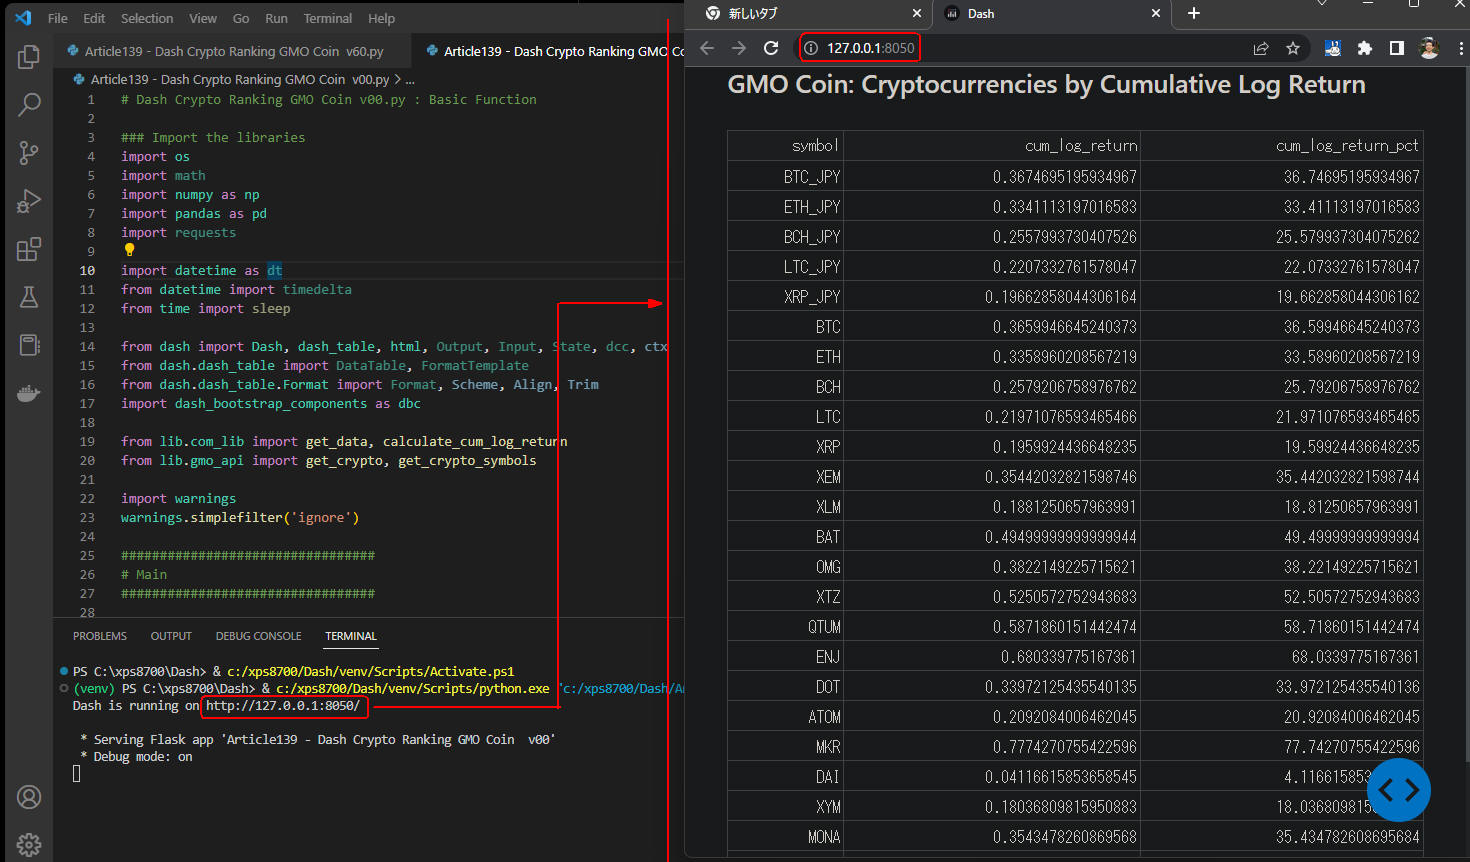Open the Dash debug menu button

click(1399, 790)
